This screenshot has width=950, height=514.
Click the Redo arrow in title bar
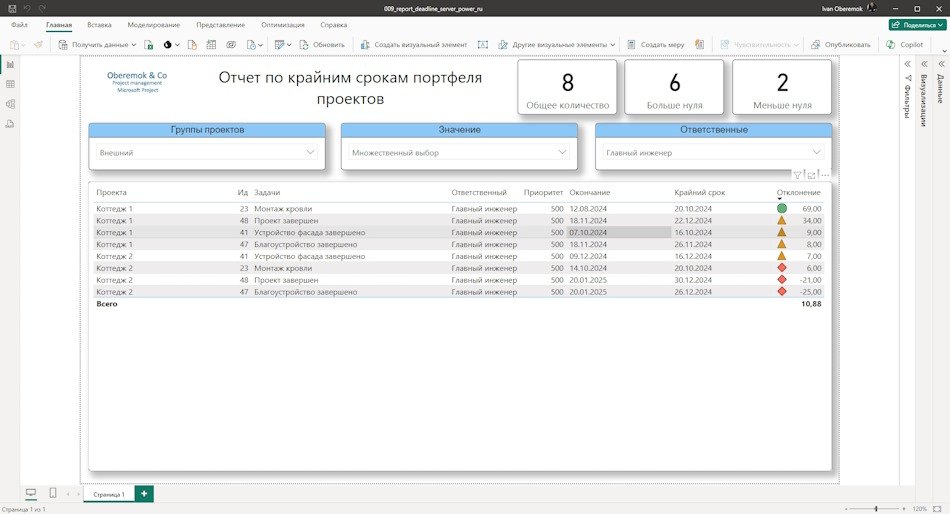(42, 8)
